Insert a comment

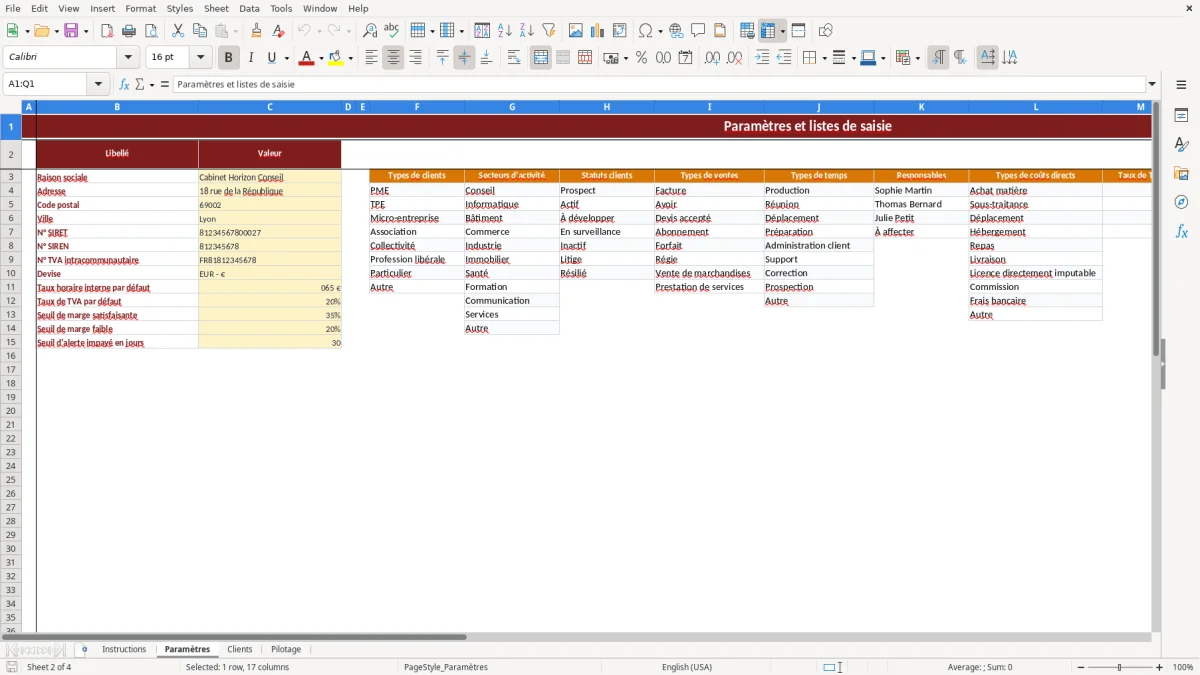point(698,31)
